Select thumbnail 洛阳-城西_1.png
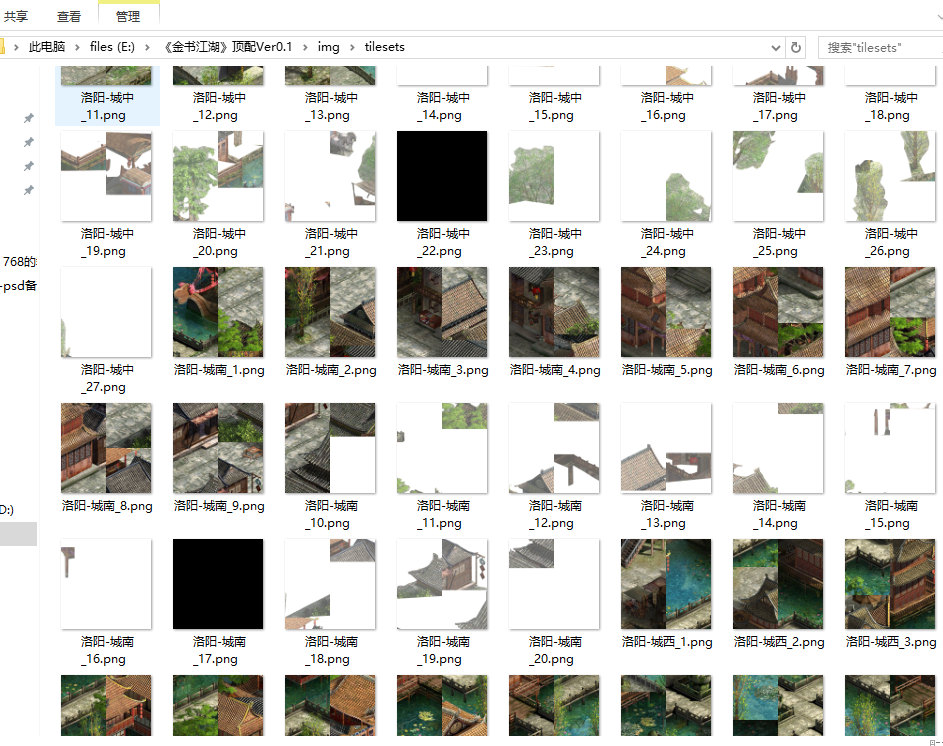Viewport: 943px width, 746px height. [666, 584]
